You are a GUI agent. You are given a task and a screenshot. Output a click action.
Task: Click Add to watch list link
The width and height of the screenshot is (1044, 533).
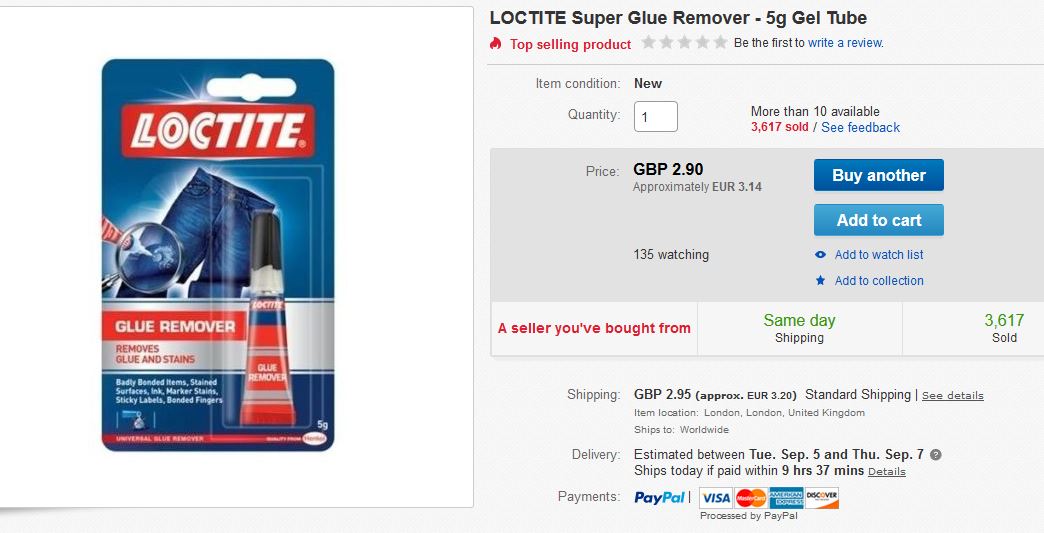coord(879,255)
